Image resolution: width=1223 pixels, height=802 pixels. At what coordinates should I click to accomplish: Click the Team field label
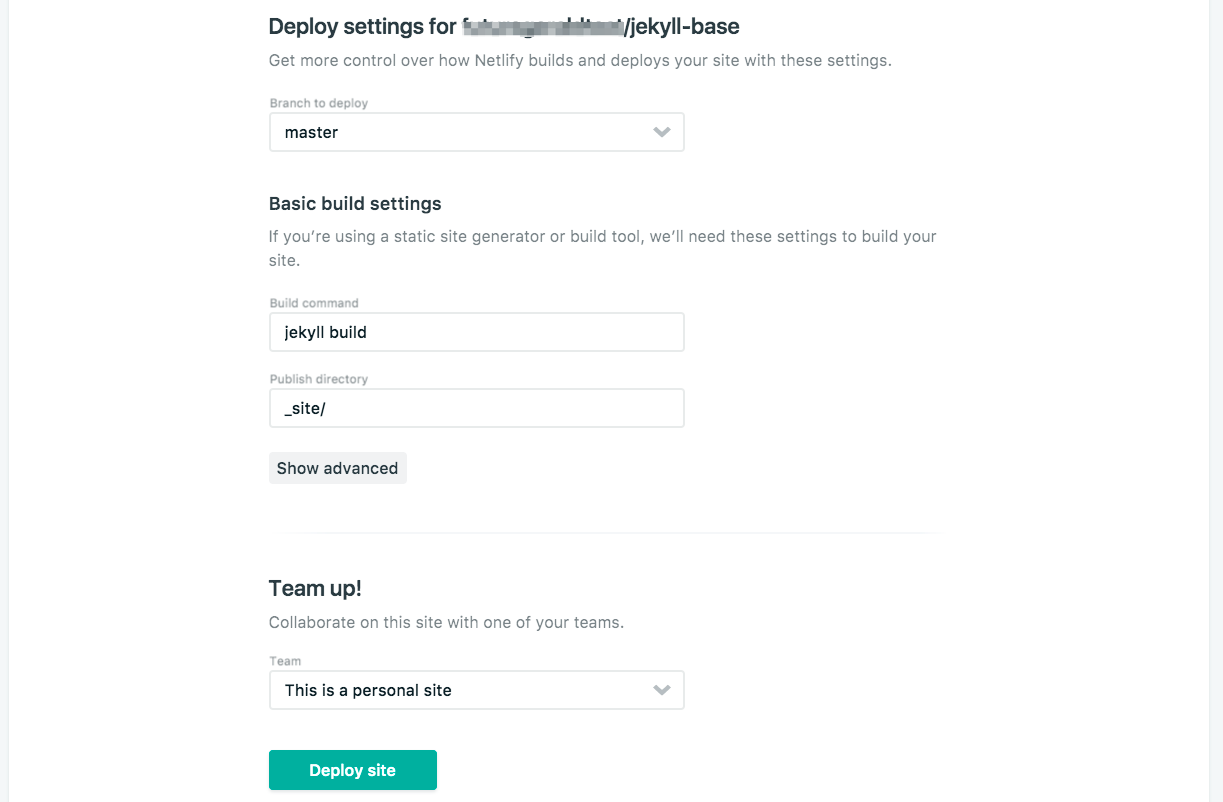pos(285,661)
